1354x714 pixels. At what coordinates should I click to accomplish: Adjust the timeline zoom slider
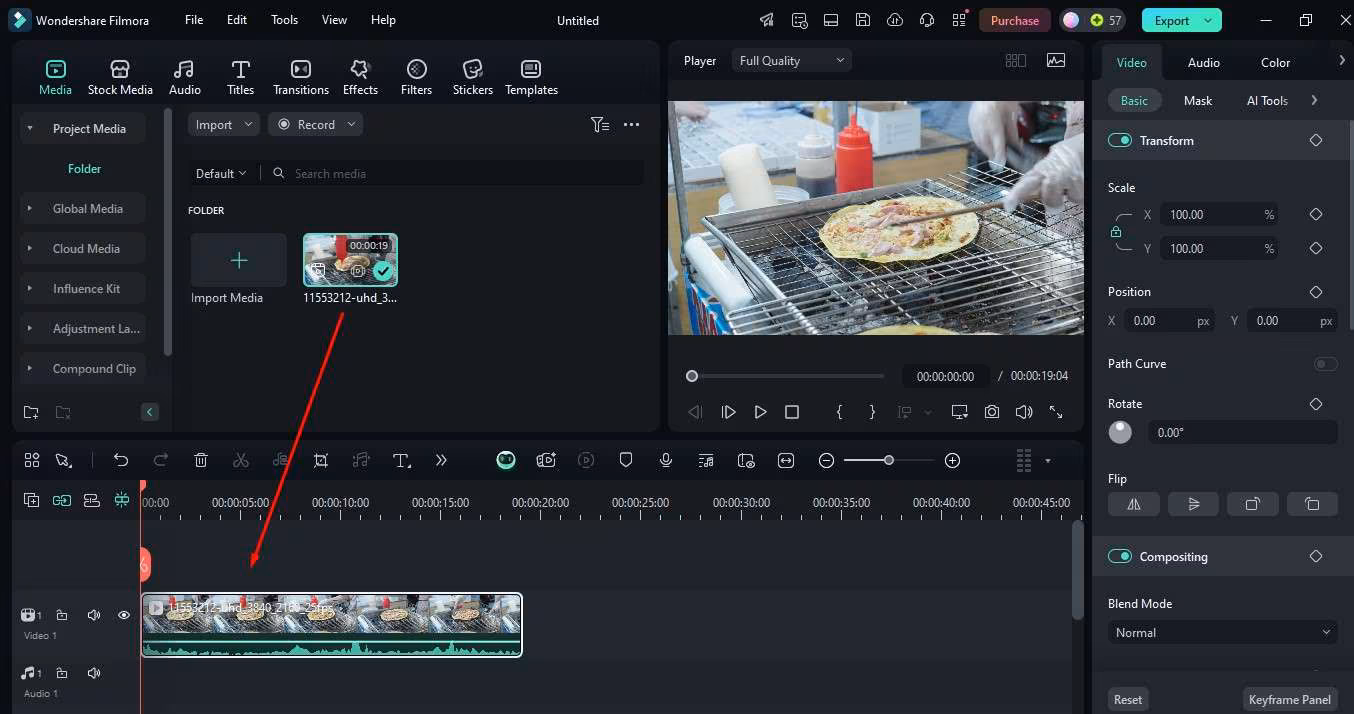click(888, 460)
